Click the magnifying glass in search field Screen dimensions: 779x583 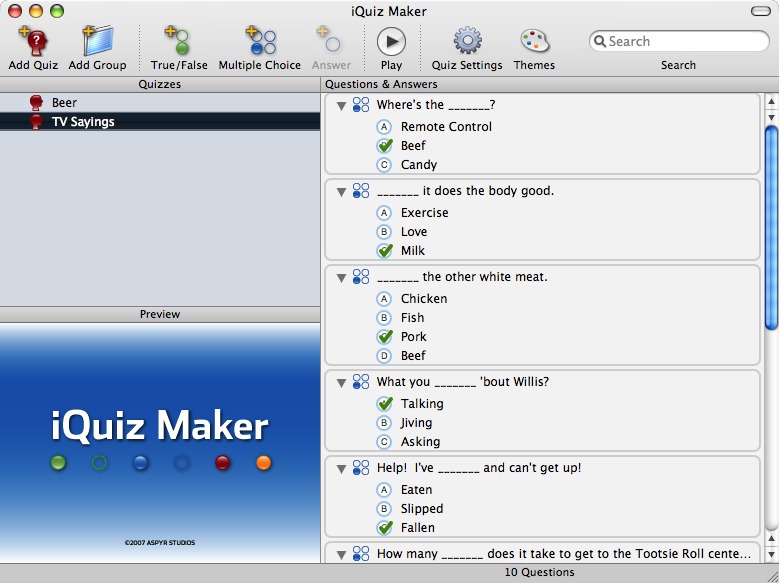coord(600,41)
